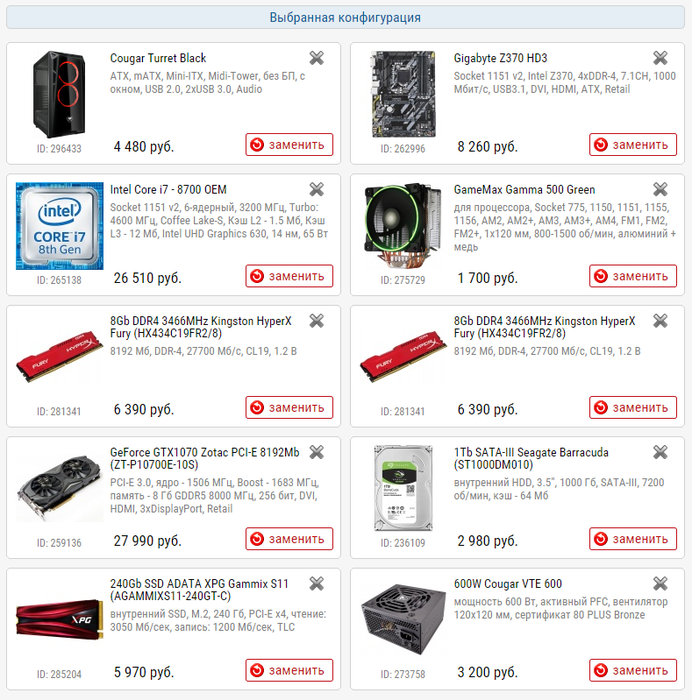This screenshot has height=700, width=692.
Task: Replace the GeForce GTX1070 Zotac graphics card
Action: click(x=289, y=539)
